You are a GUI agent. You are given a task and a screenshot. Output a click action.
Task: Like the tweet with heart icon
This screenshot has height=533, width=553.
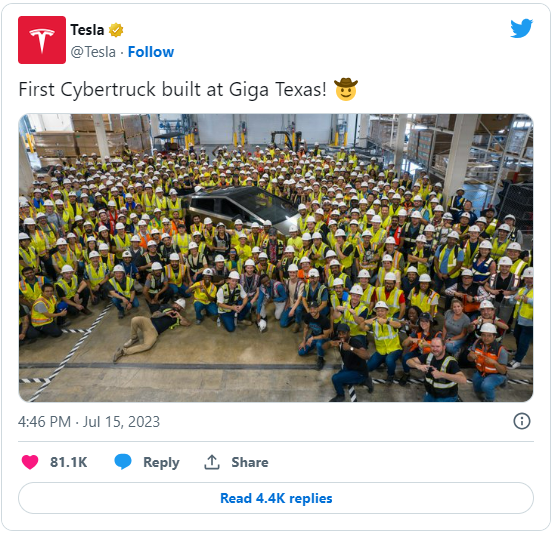point(30,462)
